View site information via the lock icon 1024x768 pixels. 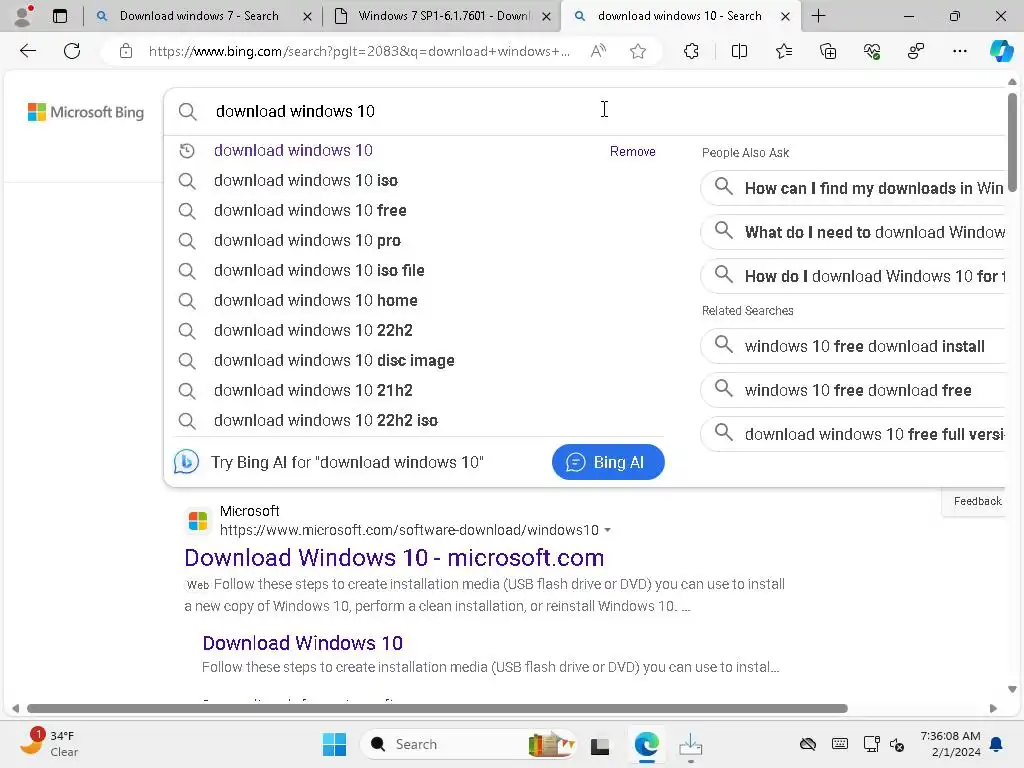[x=126, y=51]
